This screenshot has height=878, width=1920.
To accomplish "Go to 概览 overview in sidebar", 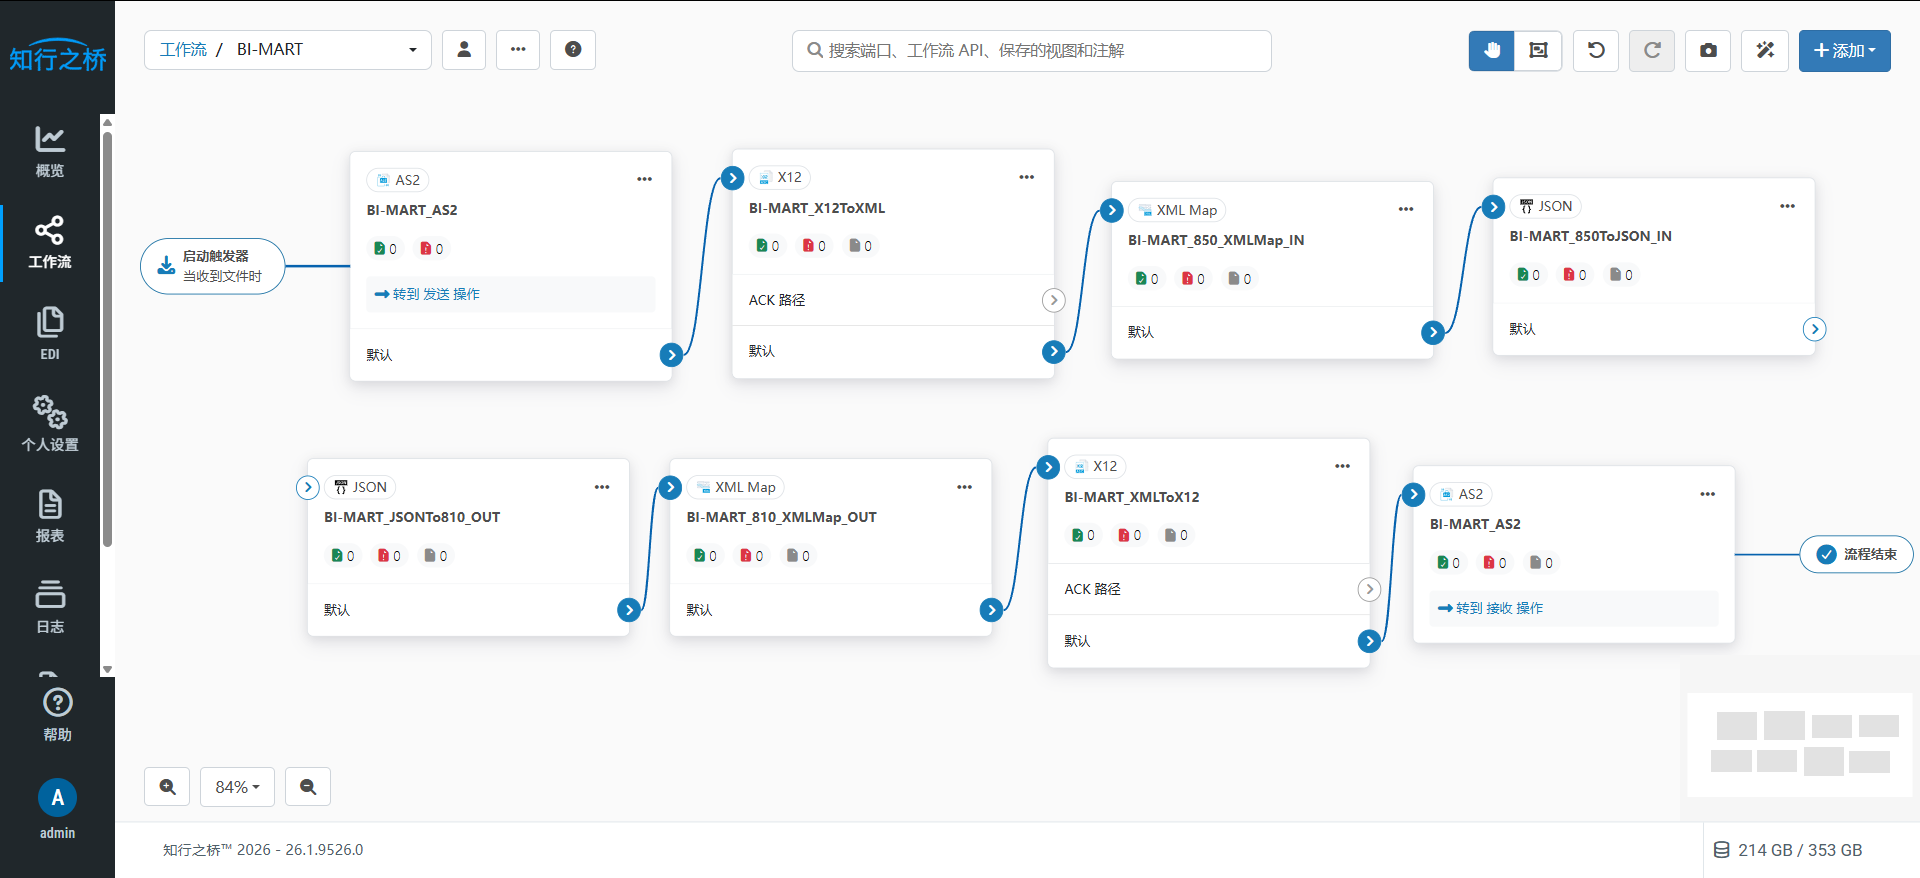I will (x=50, y=152).
